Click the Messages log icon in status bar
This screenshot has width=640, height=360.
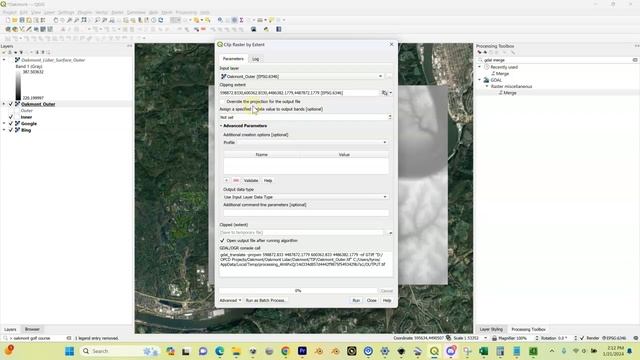[x=636, y=338]
